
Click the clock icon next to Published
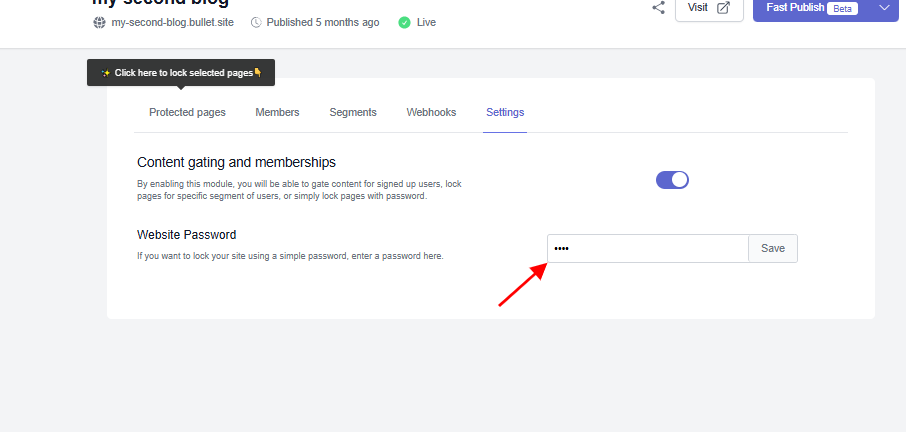(256, 22)
